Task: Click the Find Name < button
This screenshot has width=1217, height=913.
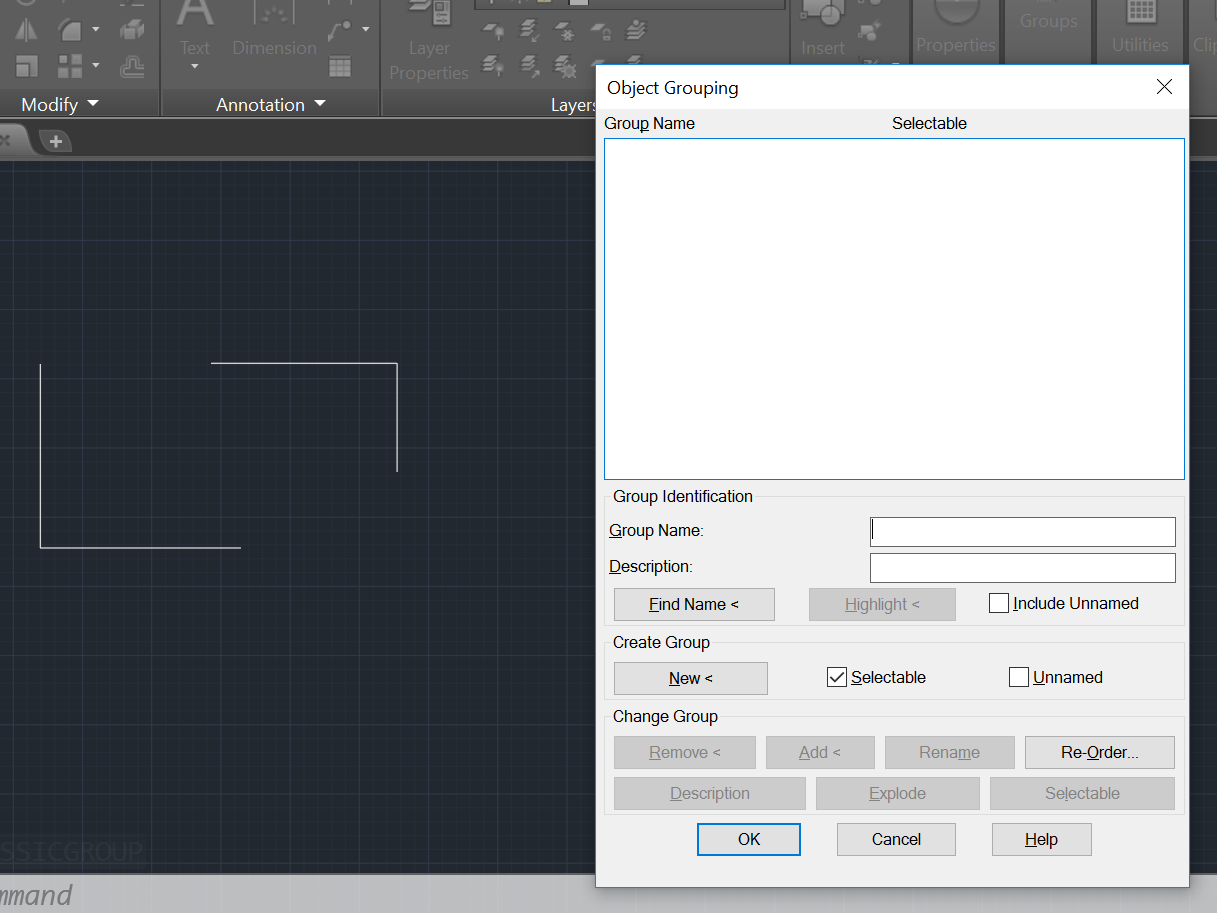Action: click(694, 604)
